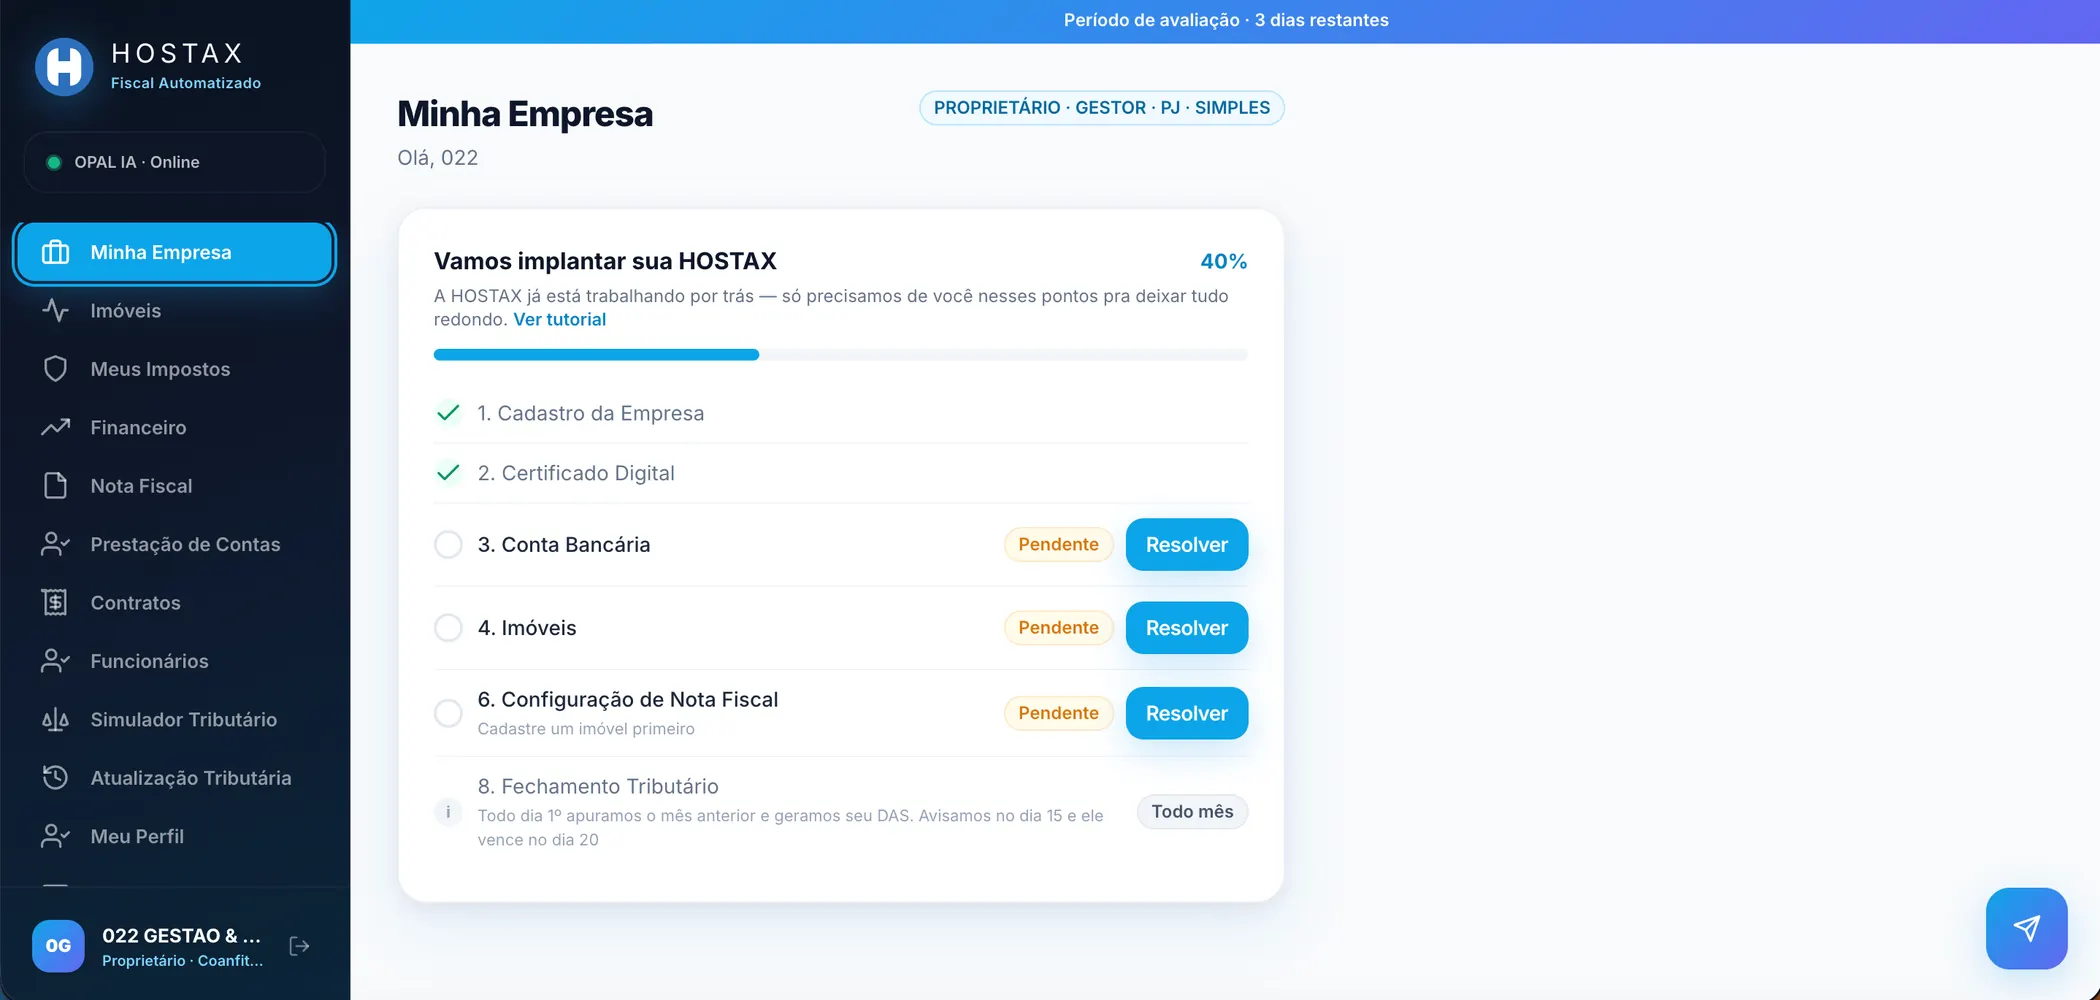Click the Meus Impostos shield icon
The width and height of the screenshot is (2100, 1000).
55,369
